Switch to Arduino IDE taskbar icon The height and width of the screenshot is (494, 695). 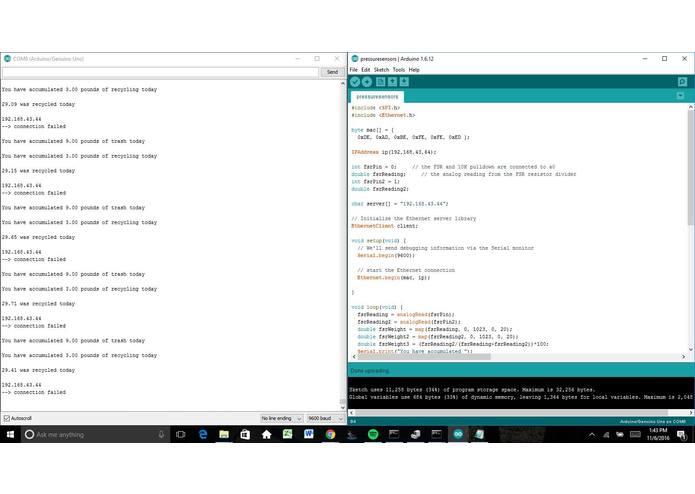coord(458,435)
